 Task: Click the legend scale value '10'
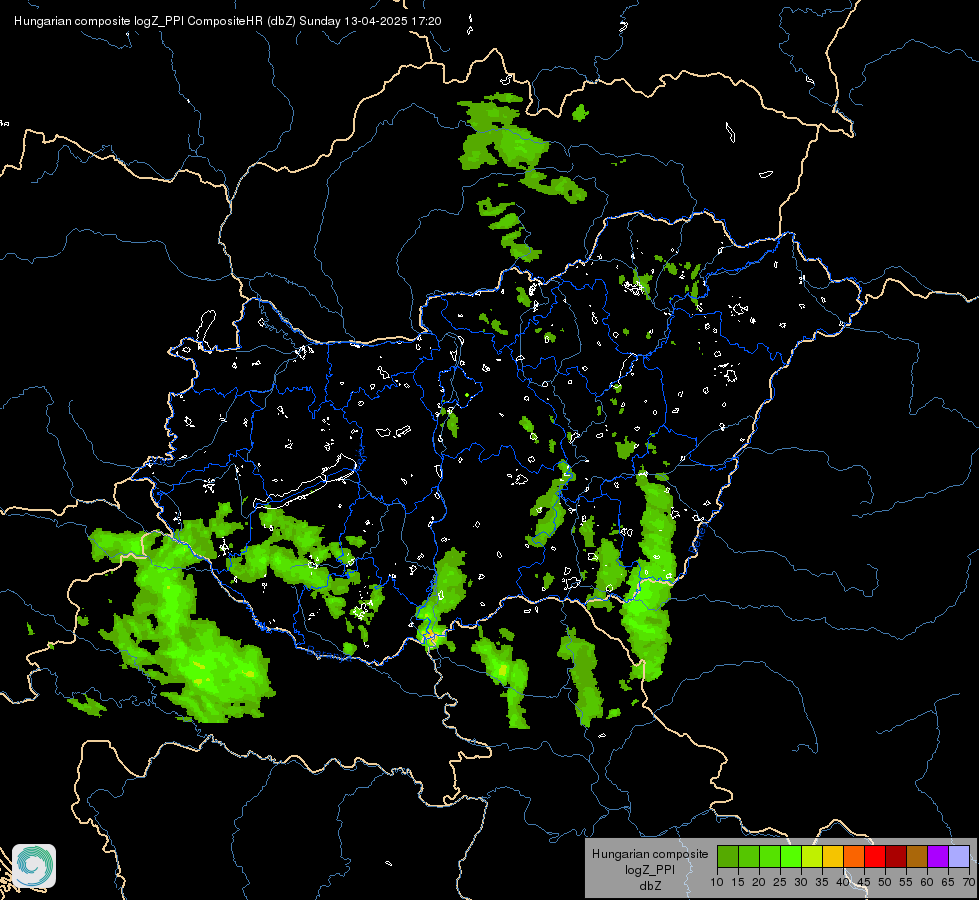pos(717,882)
